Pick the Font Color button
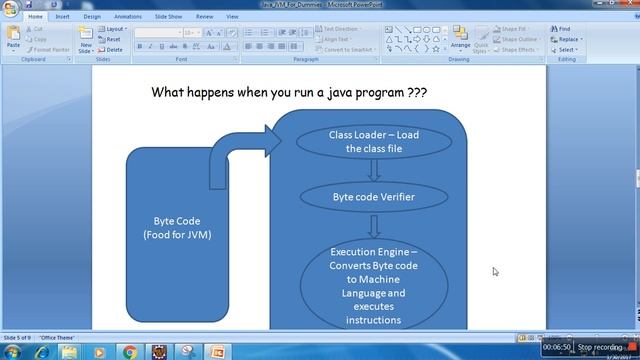Screen dimensions: 640x360 (x=227, y=47)
